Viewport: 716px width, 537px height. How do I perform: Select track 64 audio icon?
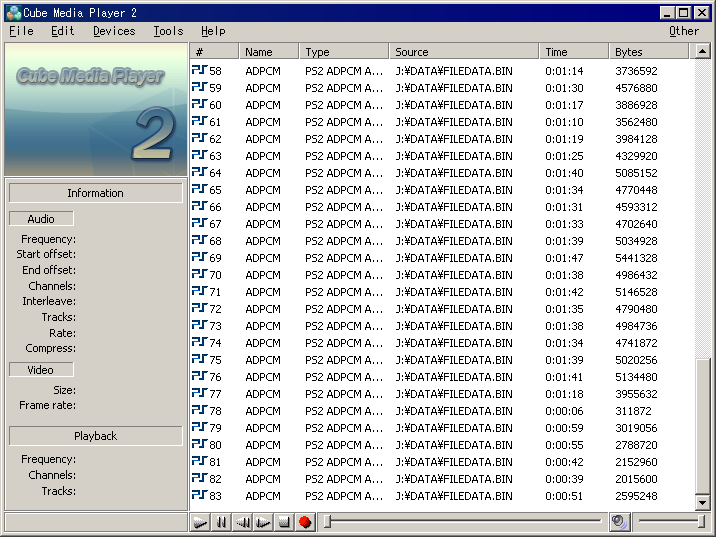pos(200,172)
